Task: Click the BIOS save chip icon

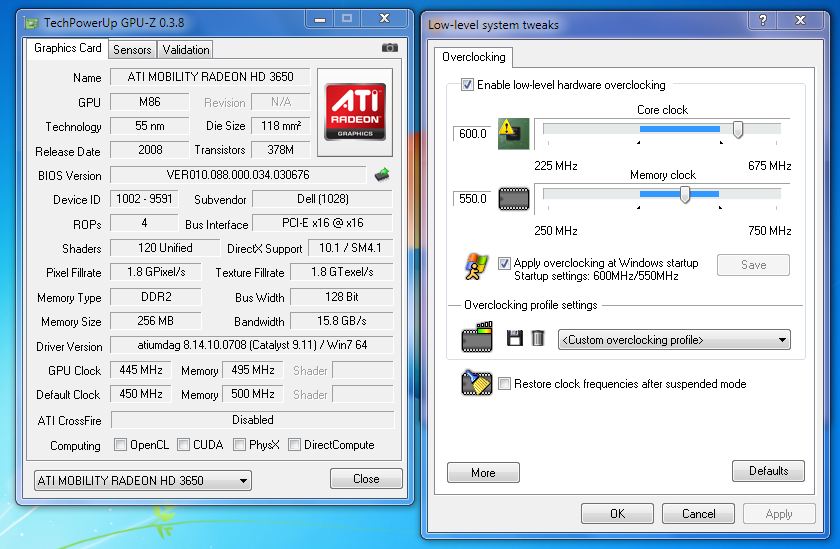Action: tap(381, 174)
